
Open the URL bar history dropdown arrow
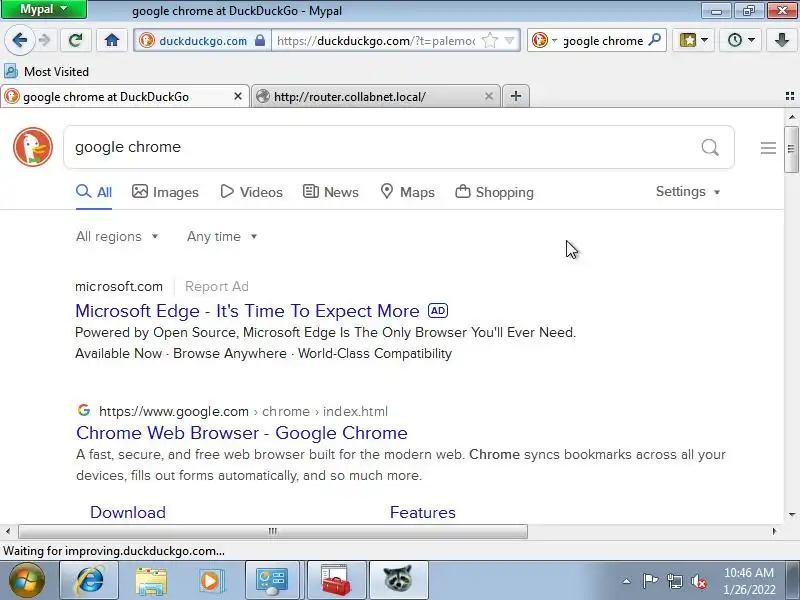click(509, 40)
